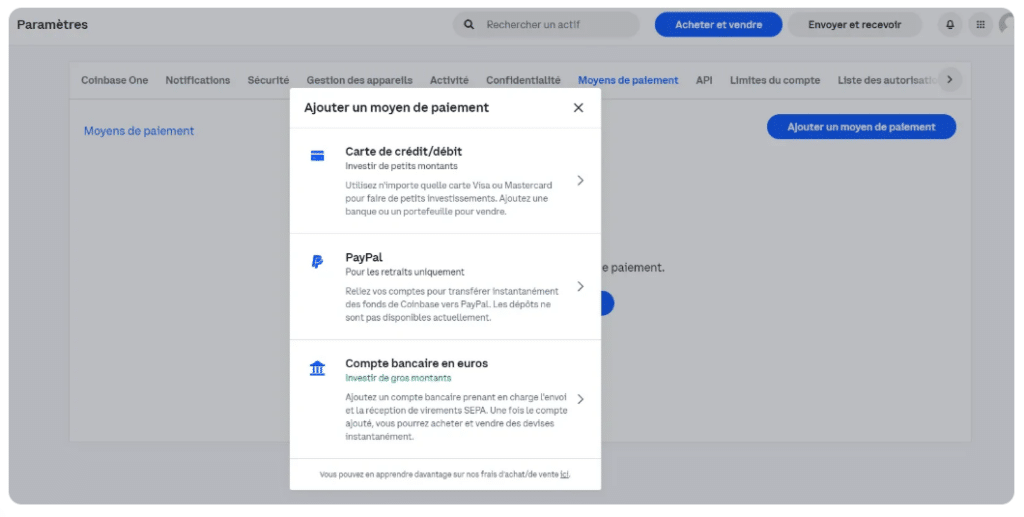This screenshot has width=1024, height=517.
Task: Click the Envoyer et recevoir button
Action: [x=854, y=25]
